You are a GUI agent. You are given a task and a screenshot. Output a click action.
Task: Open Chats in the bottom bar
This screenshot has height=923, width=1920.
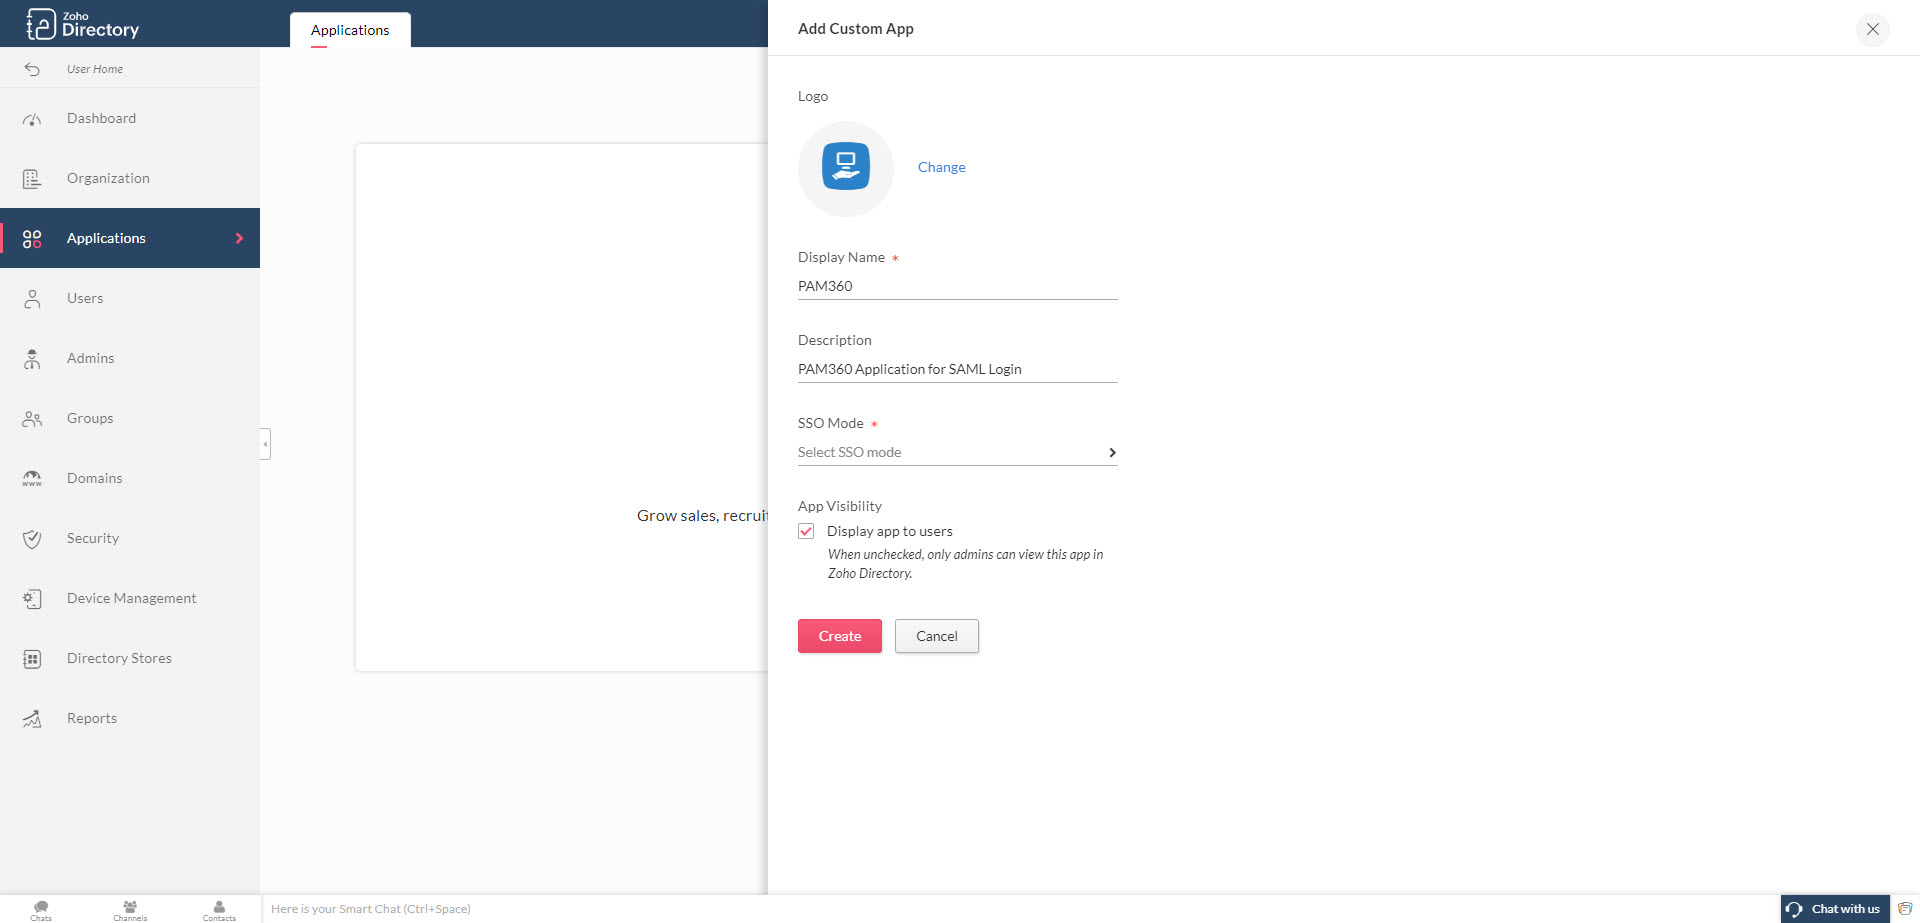41,910
